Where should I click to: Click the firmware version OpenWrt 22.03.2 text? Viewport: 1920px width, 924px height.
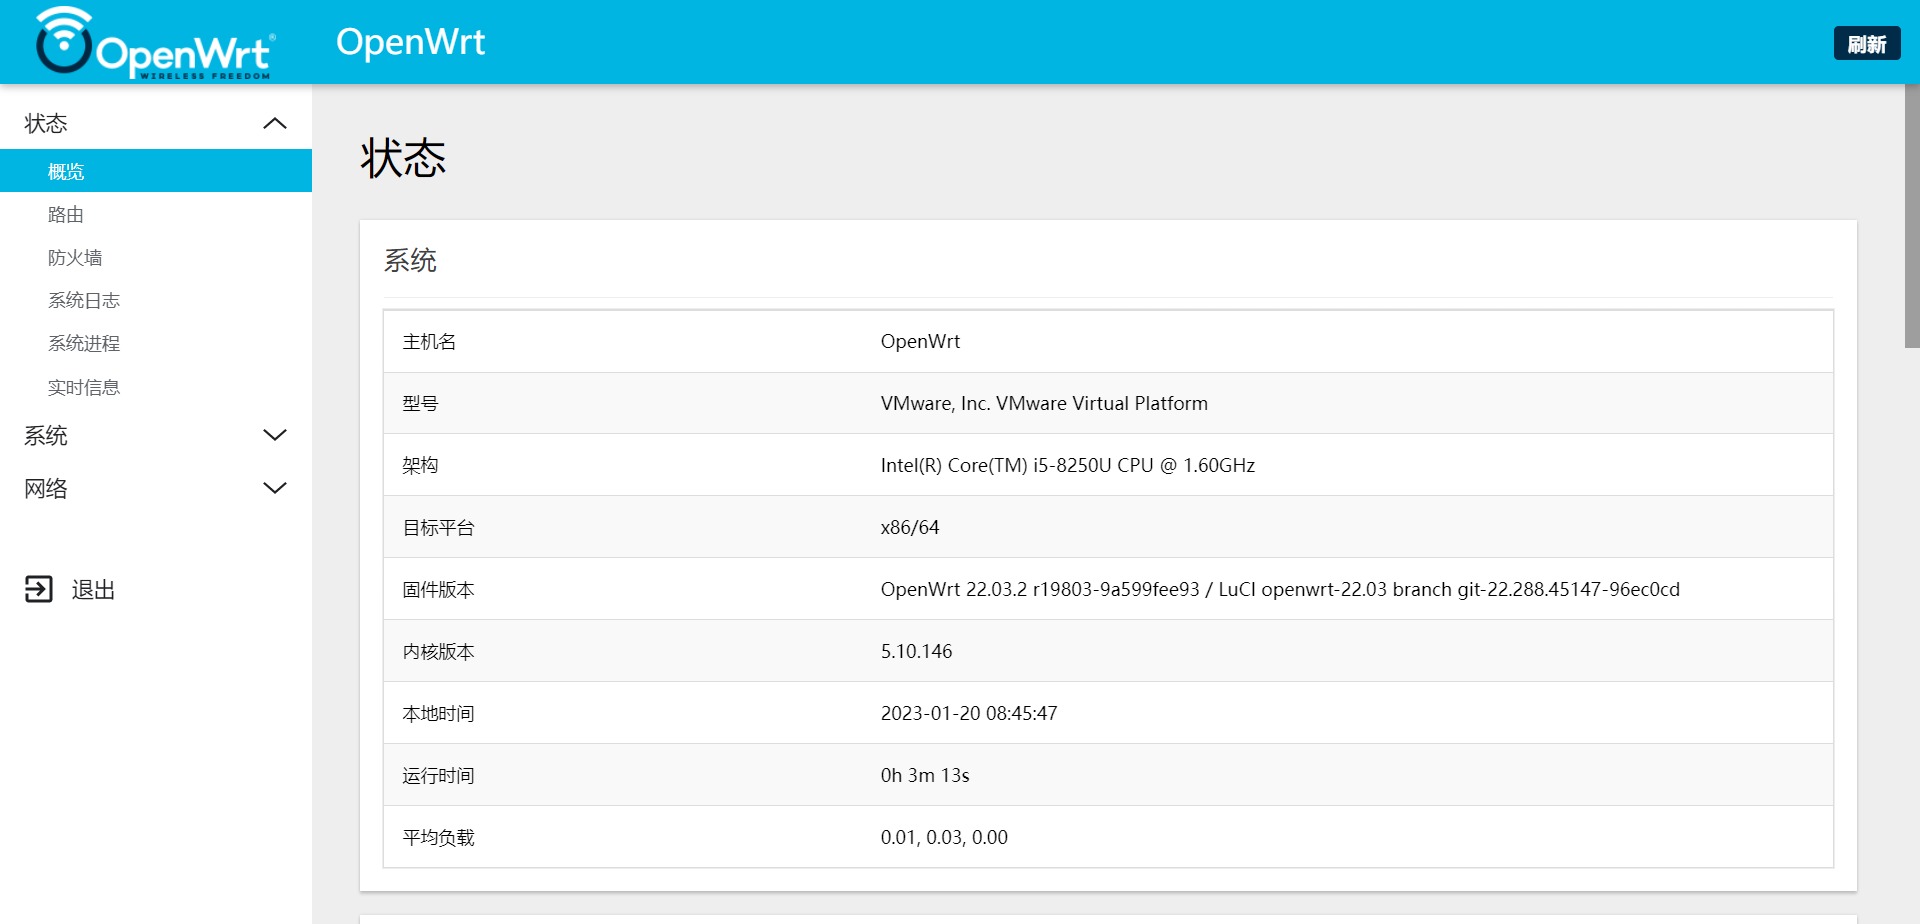[x=1280, y=589]
